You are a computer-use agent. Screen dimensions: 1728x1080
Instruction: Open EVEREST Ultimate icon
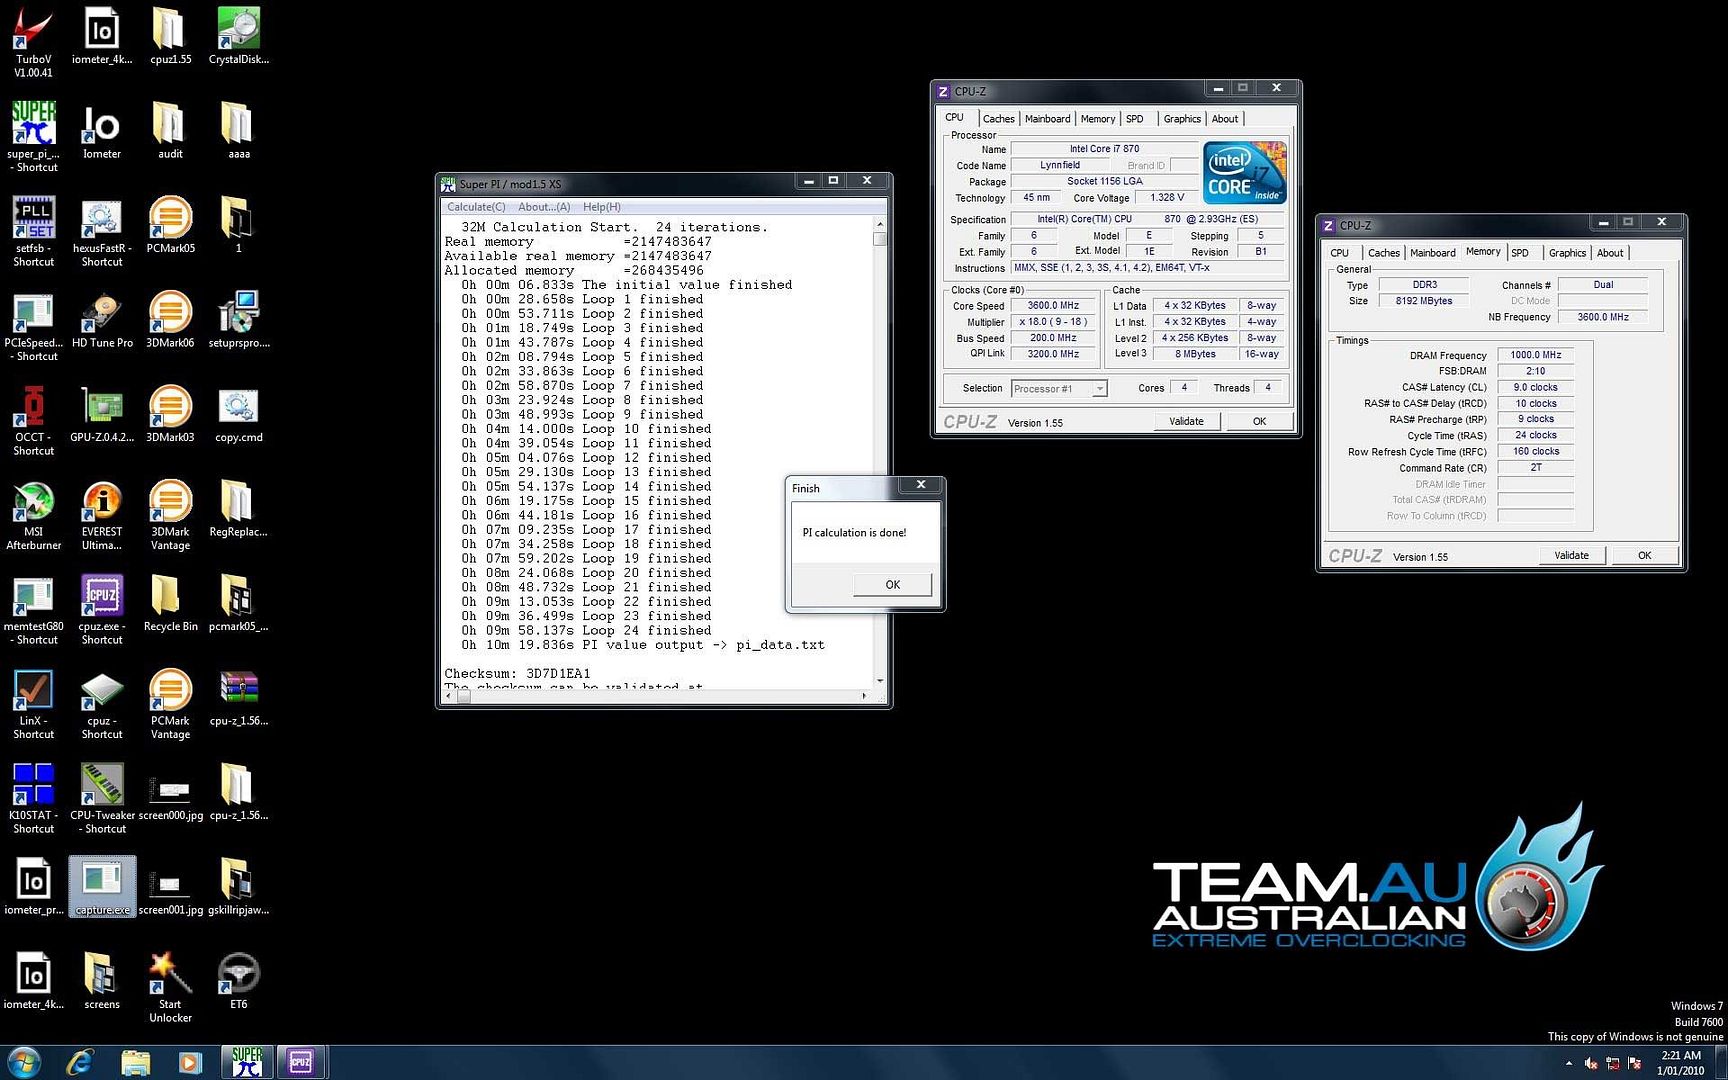click(x=101, y=515)
